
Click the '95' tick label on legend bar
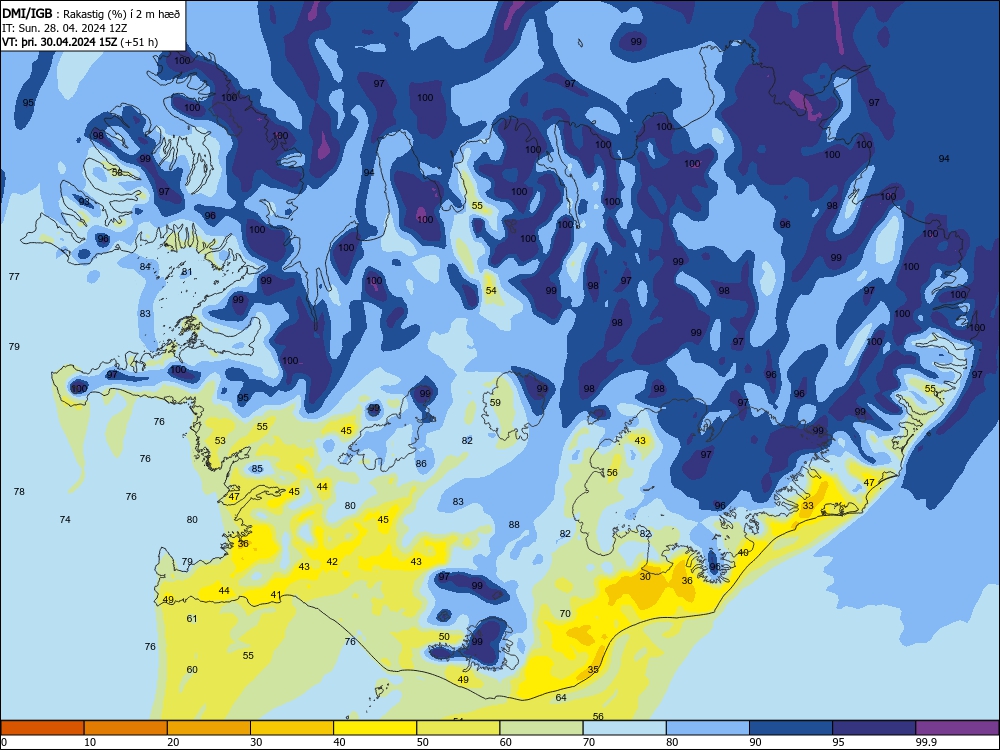pos(839,742)
